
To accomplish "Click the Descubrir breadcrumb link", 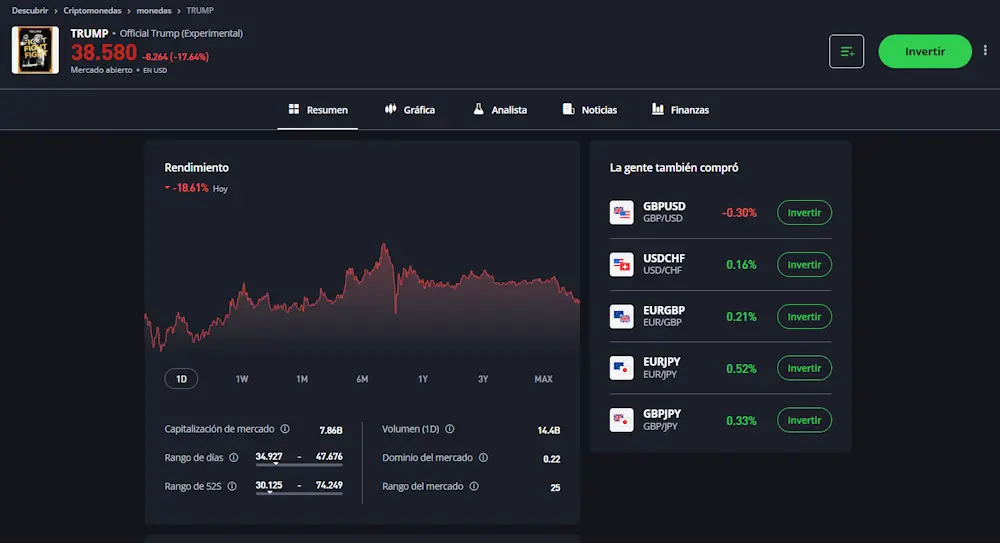I will [x=30, y=10].
